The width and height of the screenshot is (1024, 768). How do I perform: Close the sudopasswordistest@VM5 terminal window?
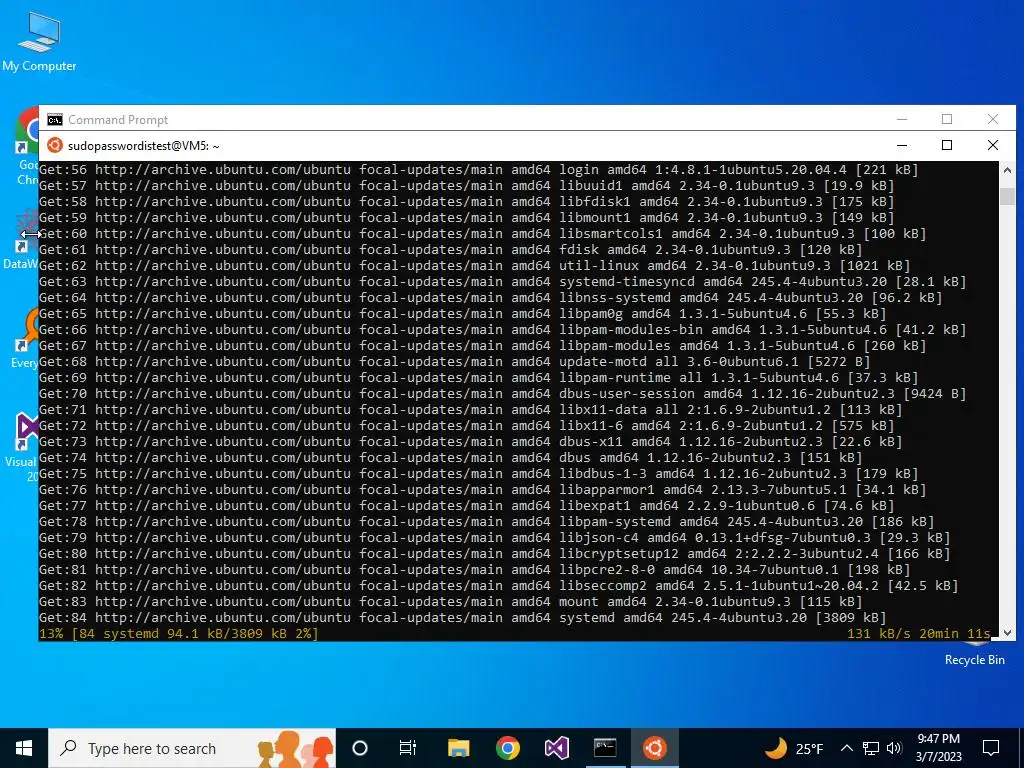click(993, 145)
